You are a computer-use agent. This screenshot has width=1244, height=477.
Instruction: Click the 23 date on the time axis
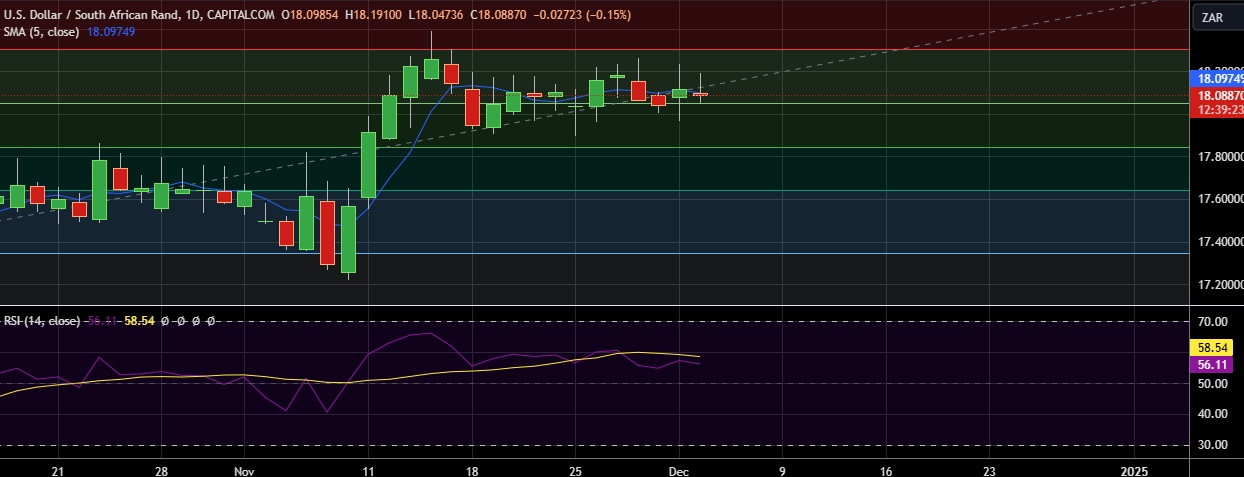coord(990,469)
